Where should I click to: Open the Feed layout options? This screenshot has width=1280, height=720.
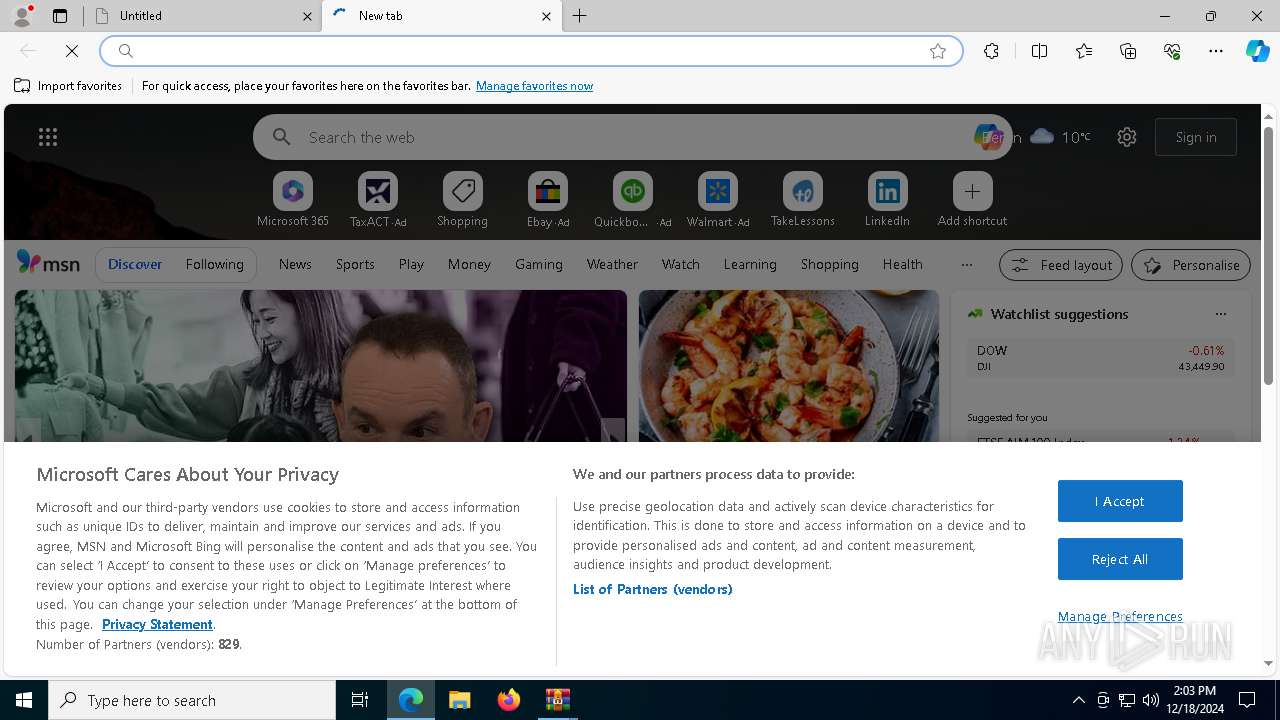click(x=1061, y=265)
